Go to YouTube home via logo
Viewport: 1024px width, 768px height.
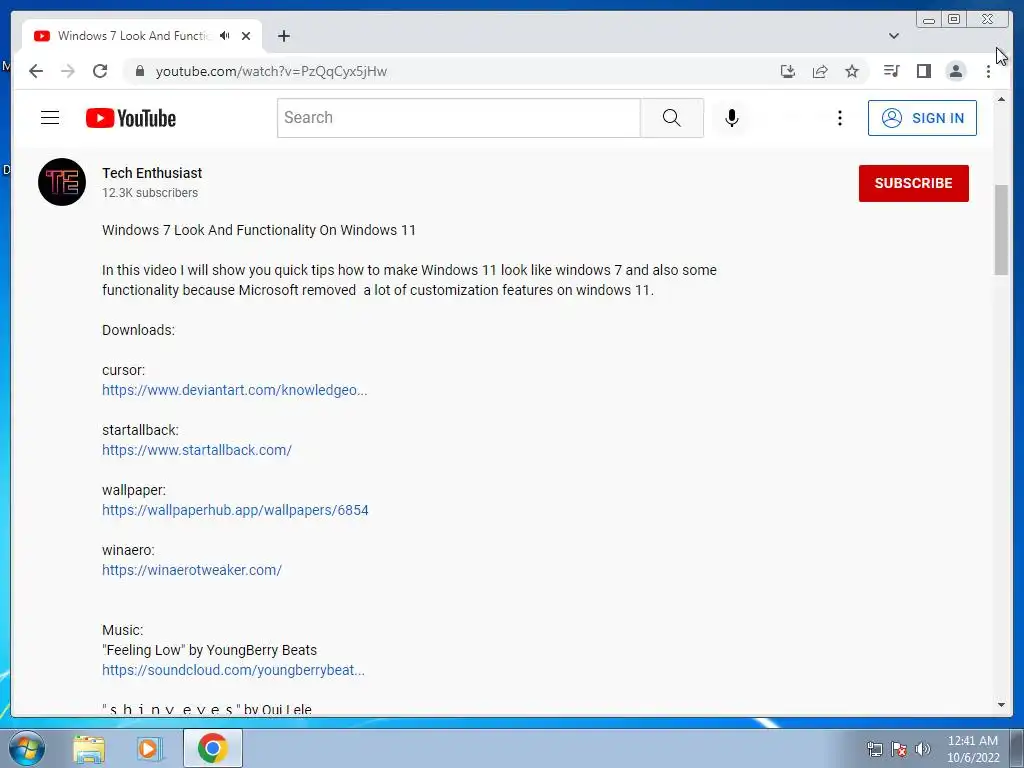tap(131, 118)
